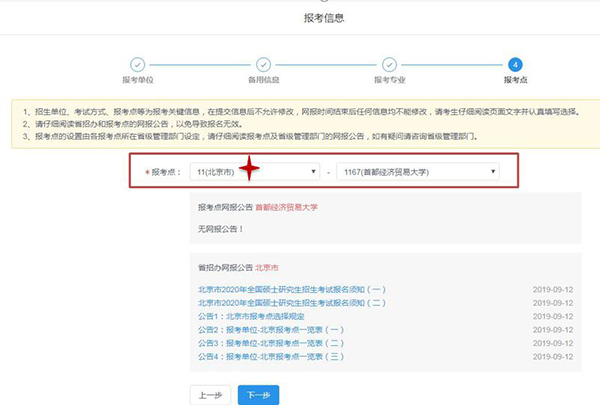Open the 1167(首都经济贸易大学) exam site dropdown
This screenshot has height=405, width=600.
418,171
